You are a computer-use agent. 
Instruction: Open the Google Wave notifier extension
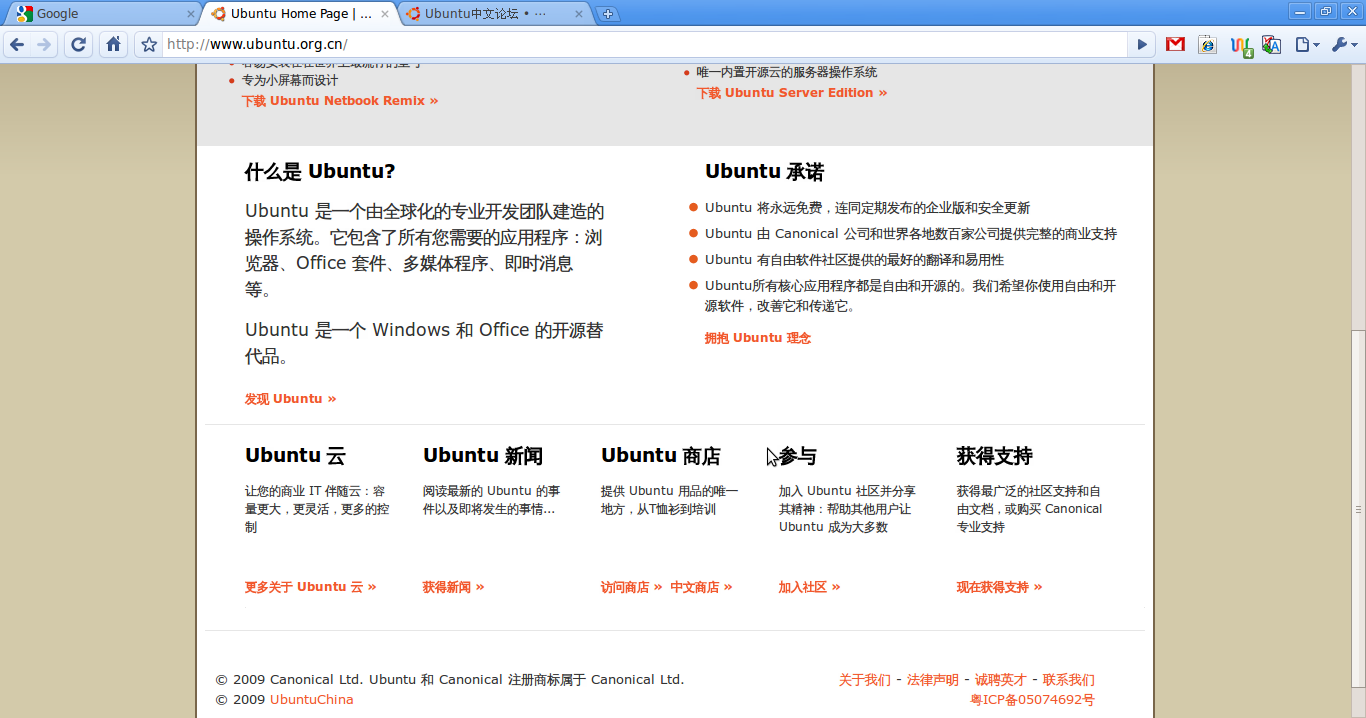coord(1240,45)
